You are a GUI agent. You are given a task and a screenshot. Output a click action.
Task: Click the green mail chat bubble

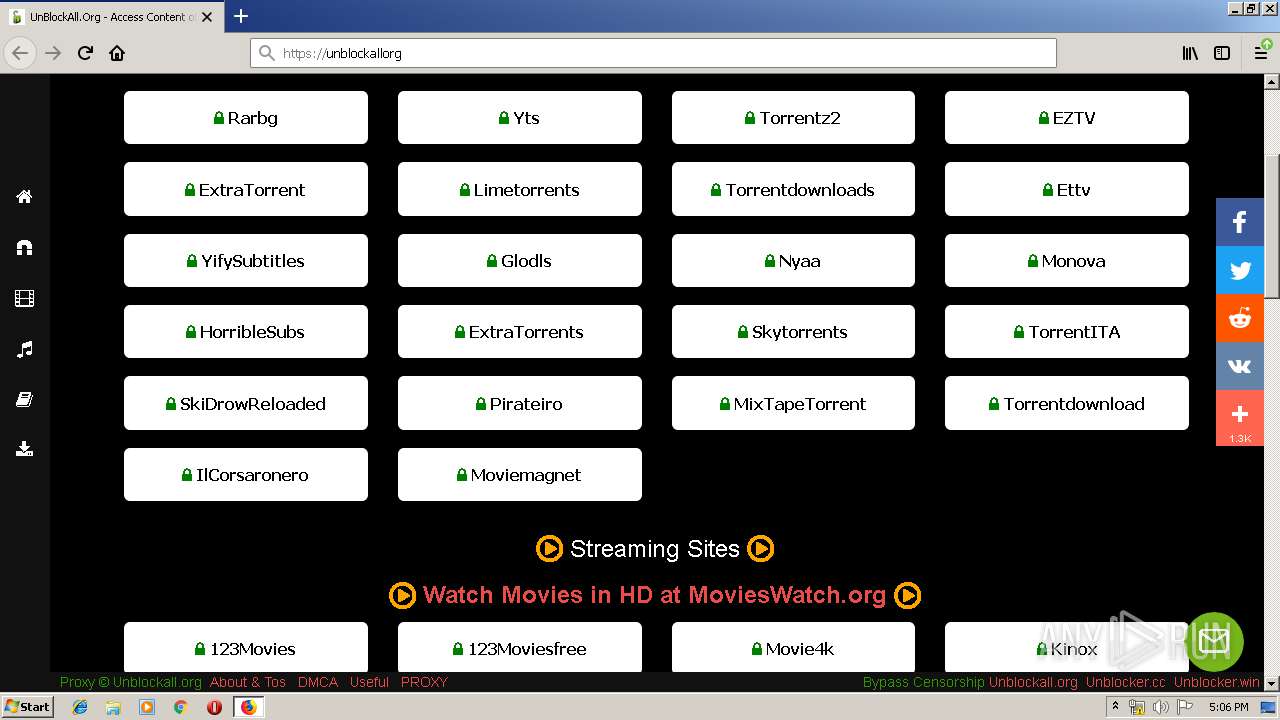[1213, 641]
